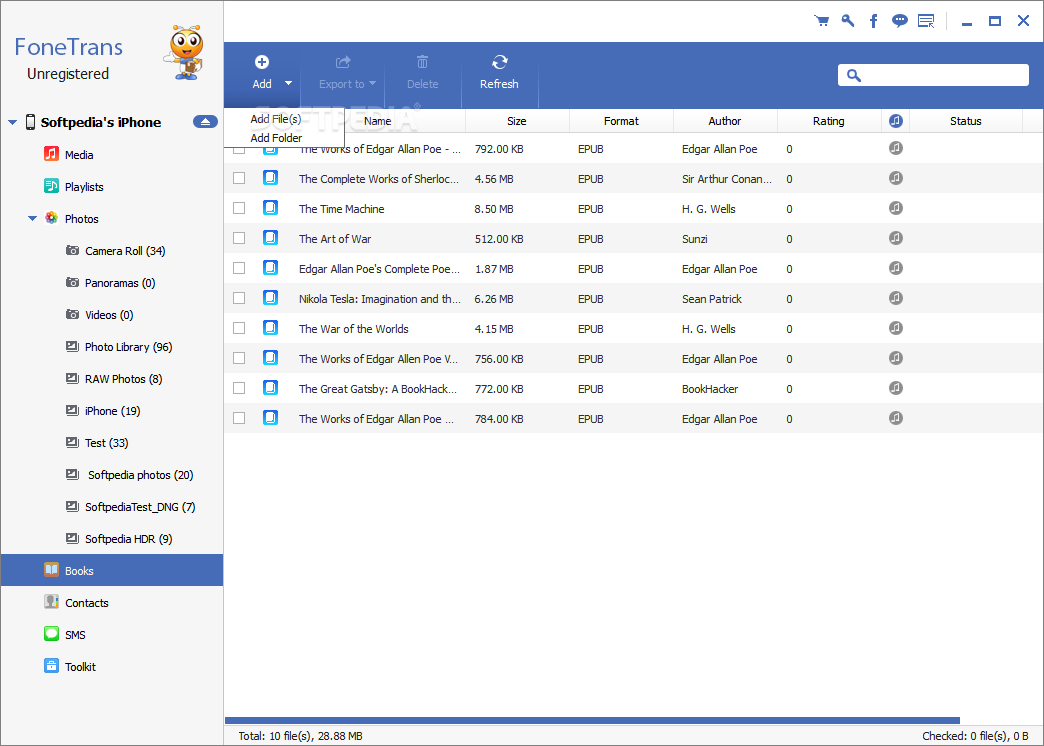The width and height of the screenshot is (1044, 746).
Task: Select the Sunzi author cell
Action: [694, 239]
